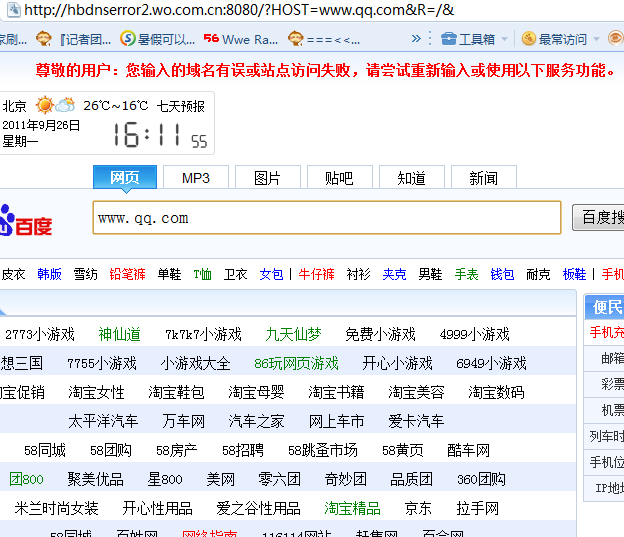Open the 360团购 link
The width and height of the screenshot is (624, 537).
coord(481,479)
